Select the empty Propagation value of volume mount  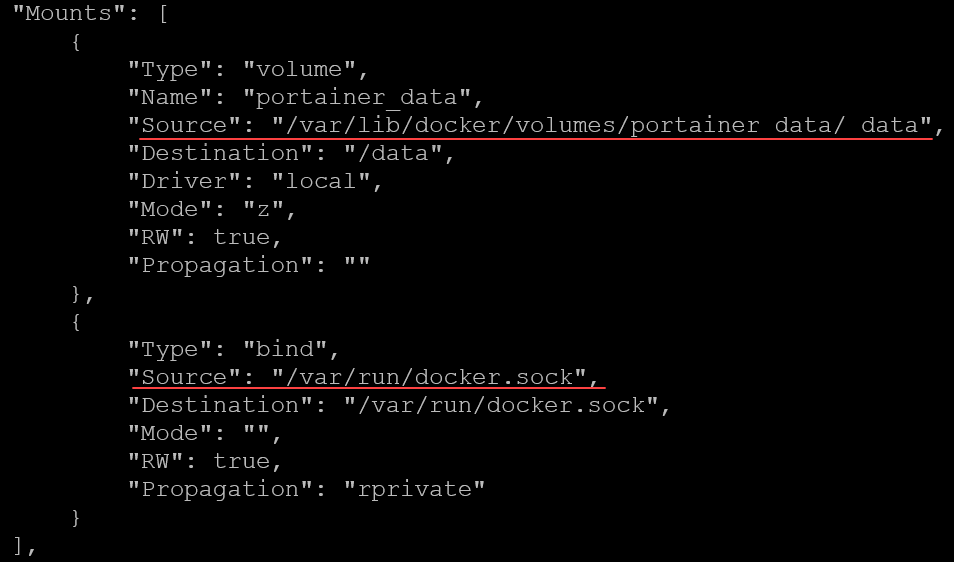[x=357, y=266]
